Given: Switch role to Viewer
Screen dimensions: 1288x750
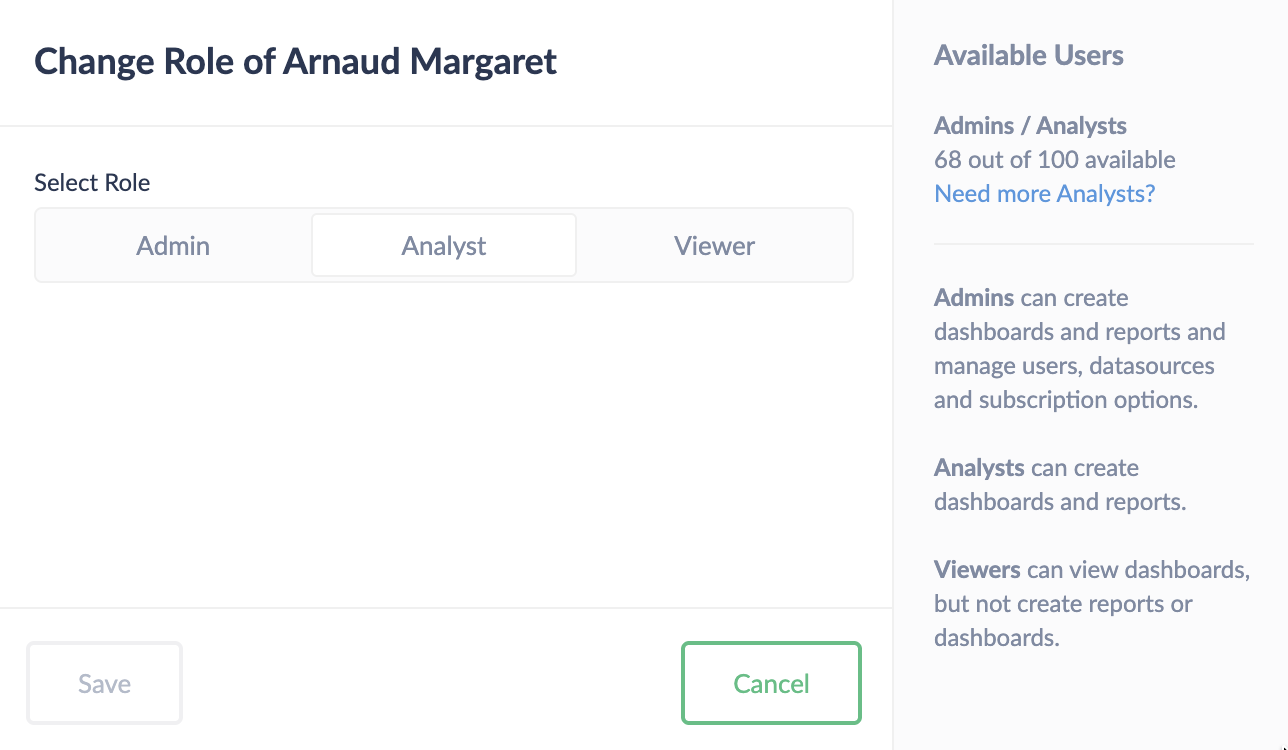Looking at the screenshot, I should click(x=714, y=245).
